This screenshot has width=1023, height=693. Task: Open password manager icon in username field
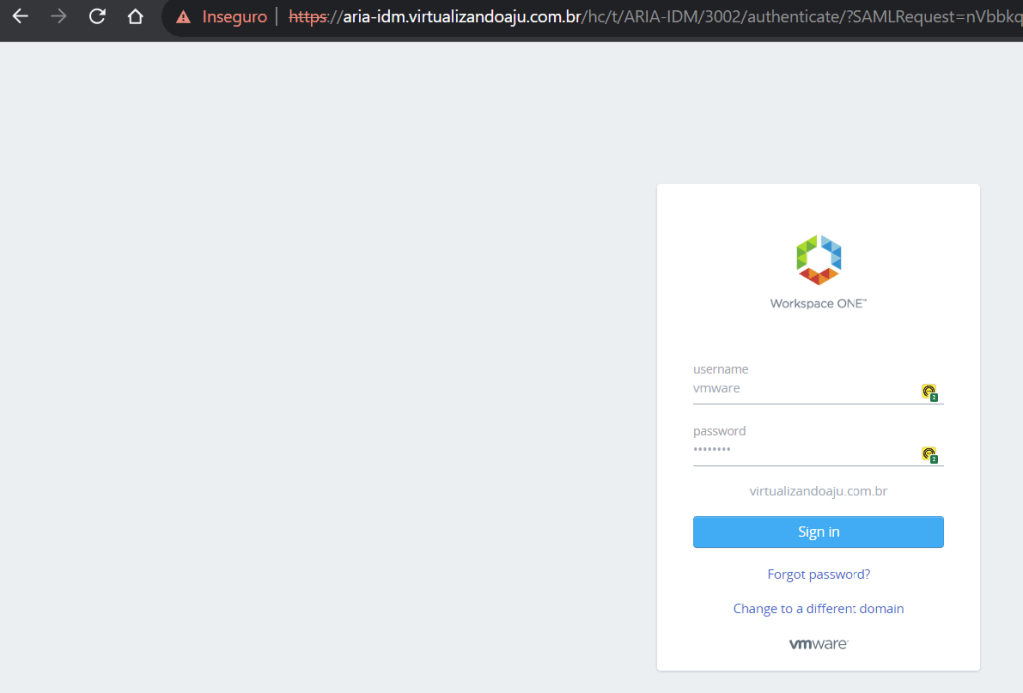point(929,392)
